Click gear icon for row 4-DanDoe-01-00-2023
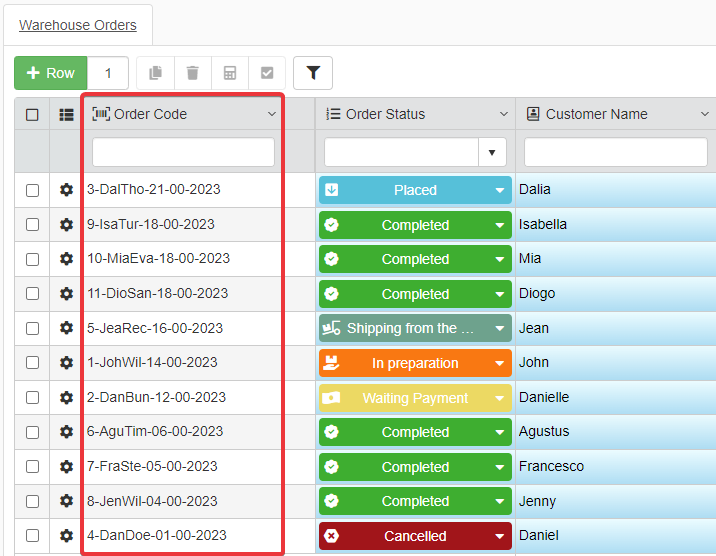 click(x=67, y=536)
